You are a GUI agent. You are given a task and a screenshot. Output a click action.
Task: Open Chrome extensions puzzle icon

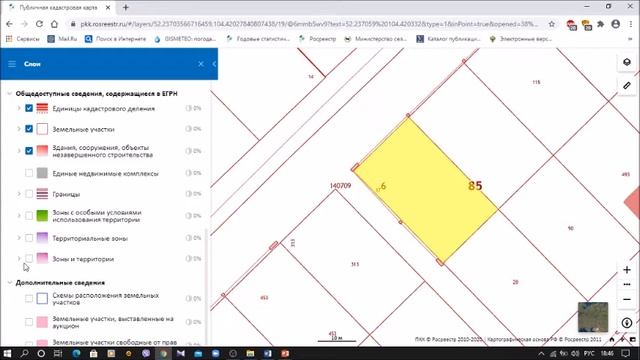click(600, 24)
